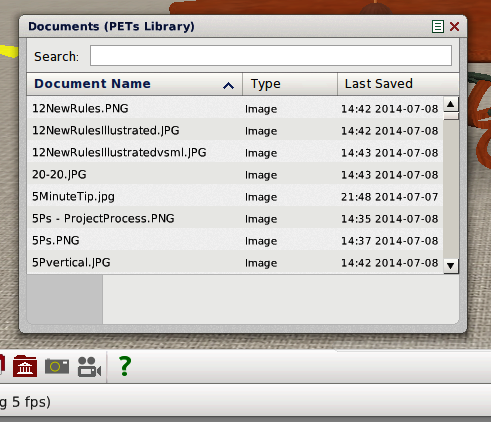Click the video camera recording icon
Image resolution: width=491 pixels, height=422 pixels.
click(89, 367)
